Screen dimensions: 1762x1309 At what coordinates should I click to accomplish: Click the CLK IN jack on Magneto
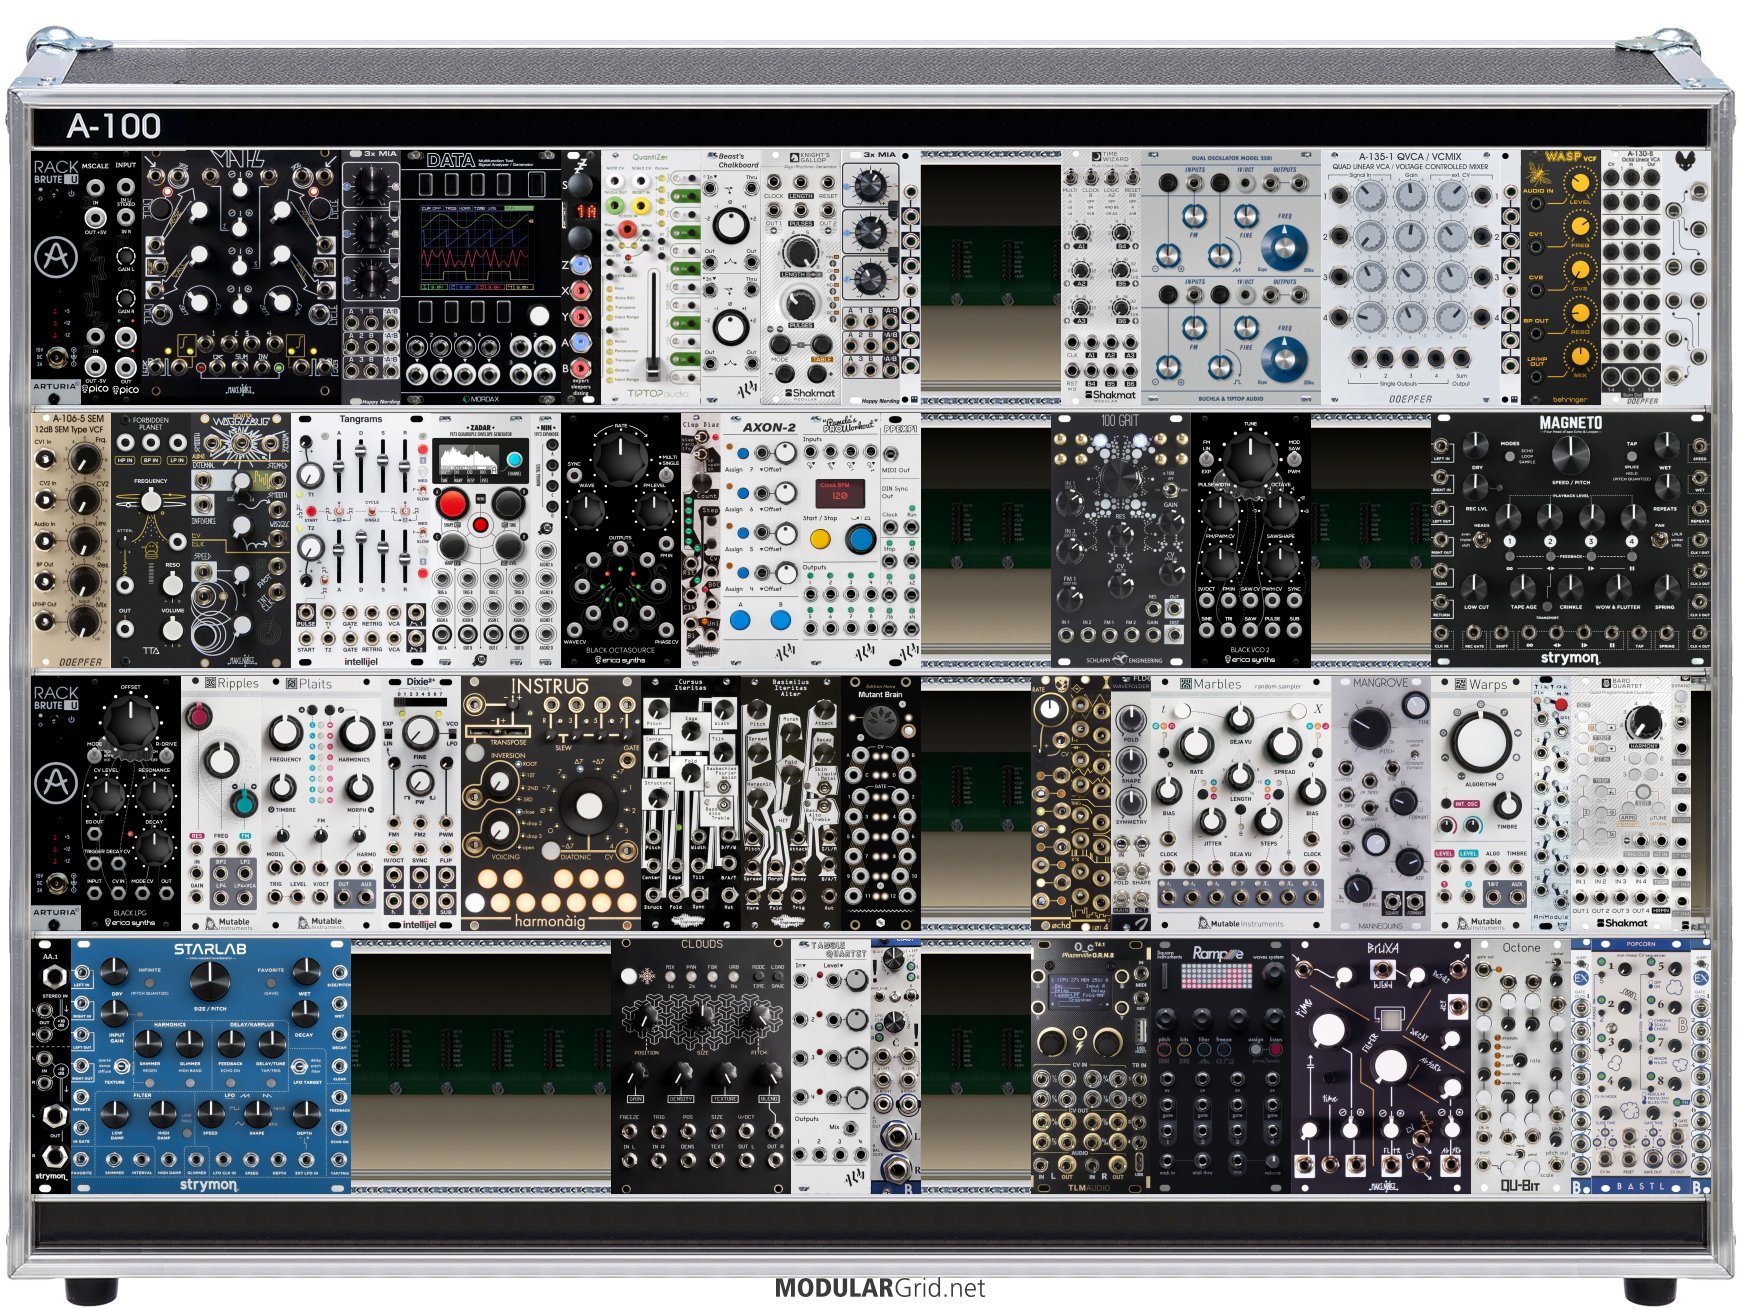pos(1442,632)
